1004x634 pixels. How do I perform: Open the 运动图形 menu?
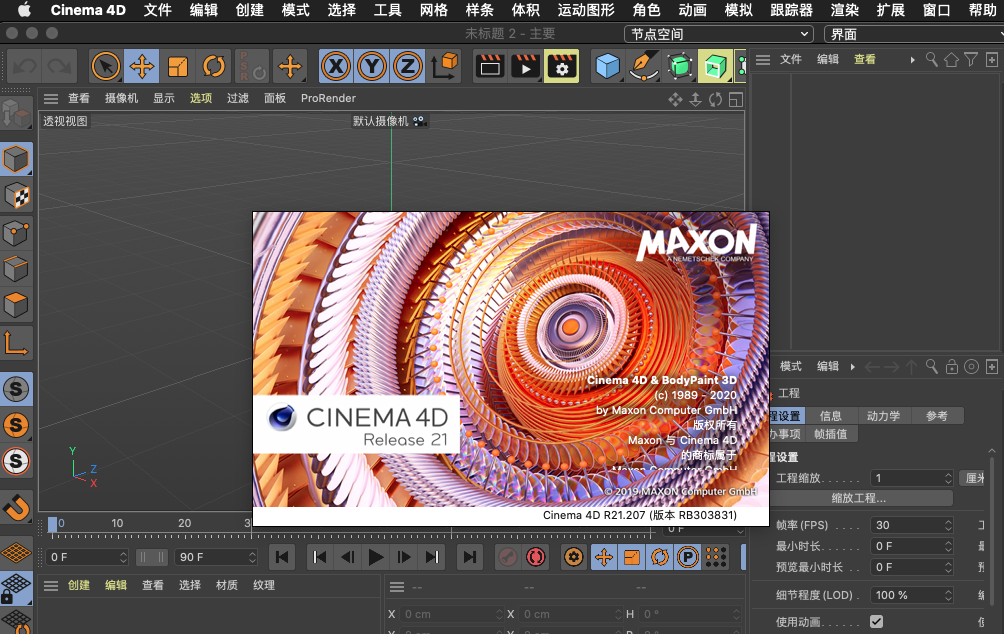[x=586, y=10]
